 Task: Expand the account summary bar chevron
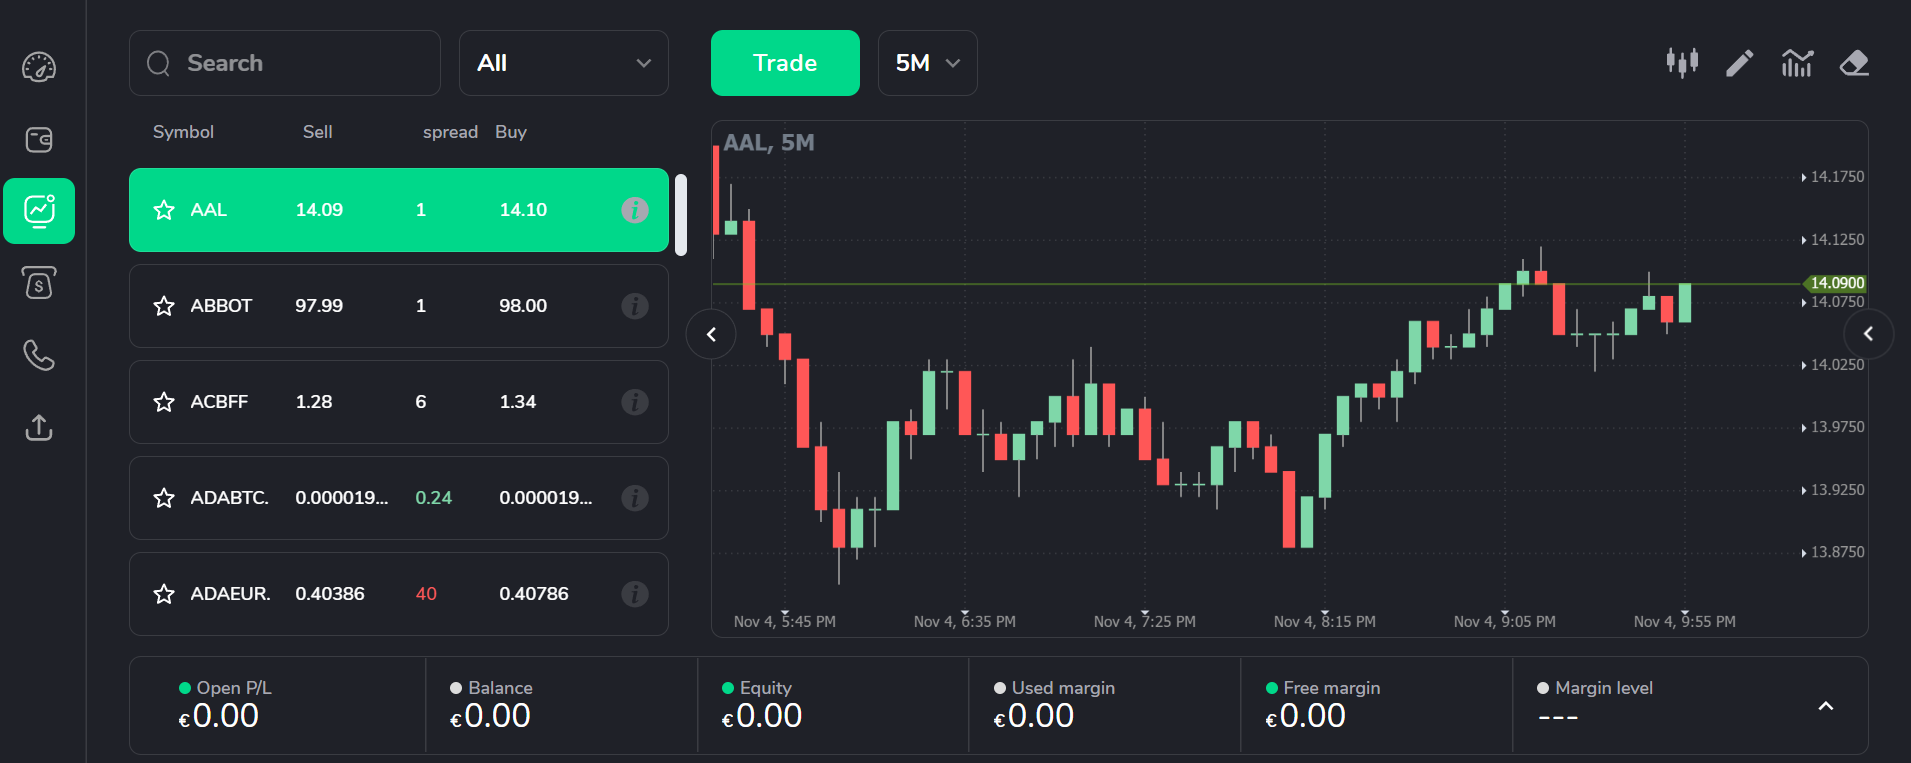[1826, 706]
